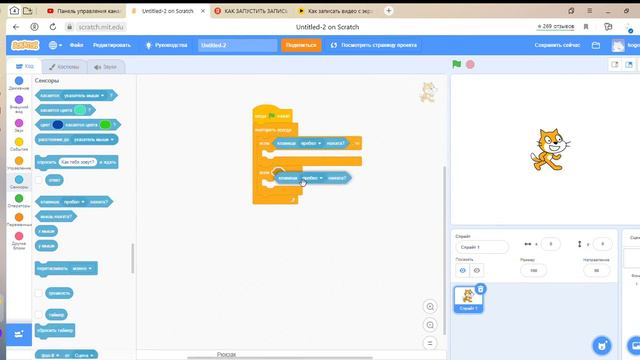Hide the sprite with the crossed eye button
Screen dimensions: 640x360
(x=476, y=270)
